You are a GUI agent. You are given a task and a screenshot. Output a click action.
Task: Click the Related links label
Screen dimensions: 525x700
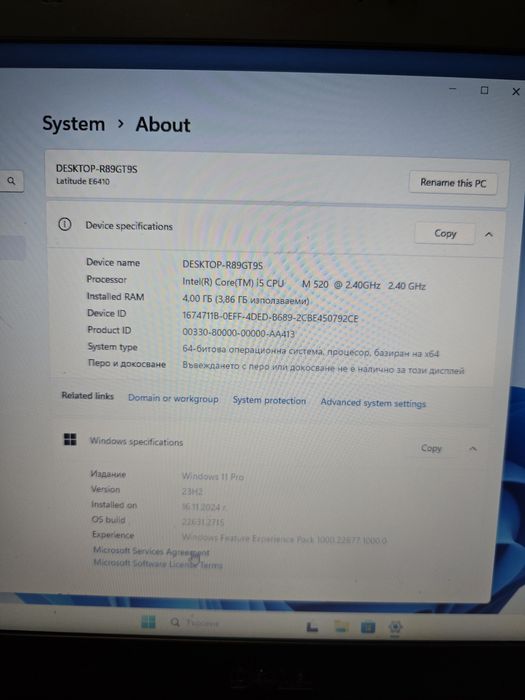pos(88,396)
